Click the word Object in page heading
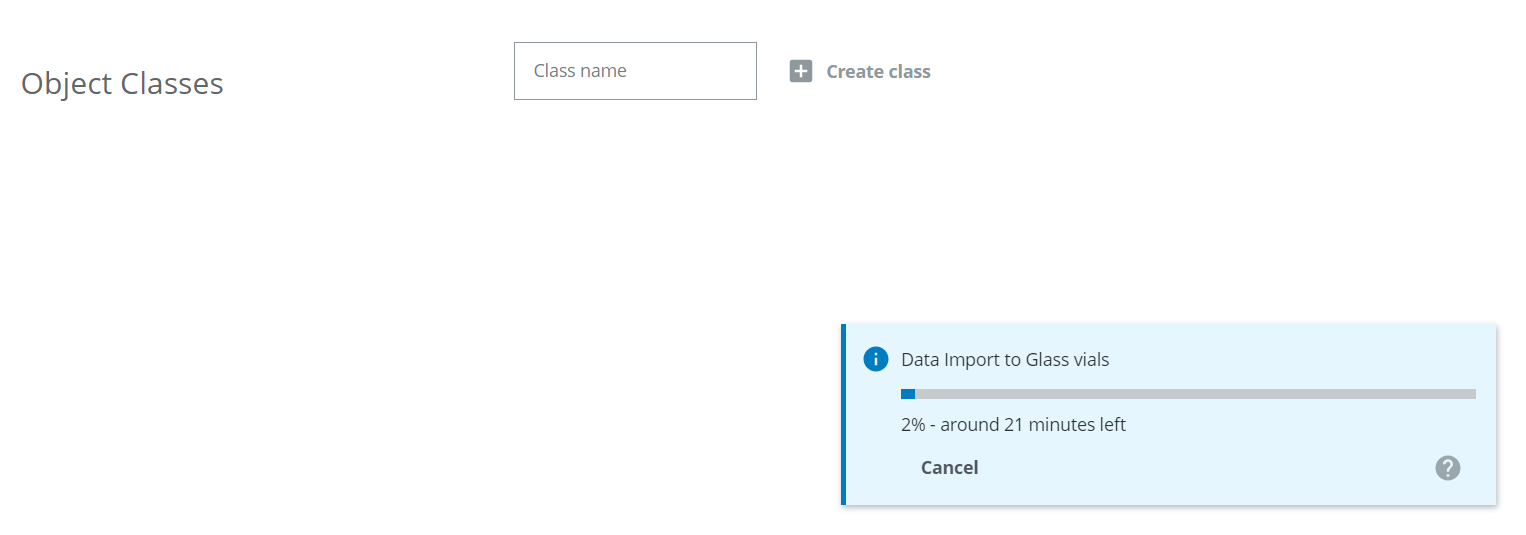 point(67,83)
